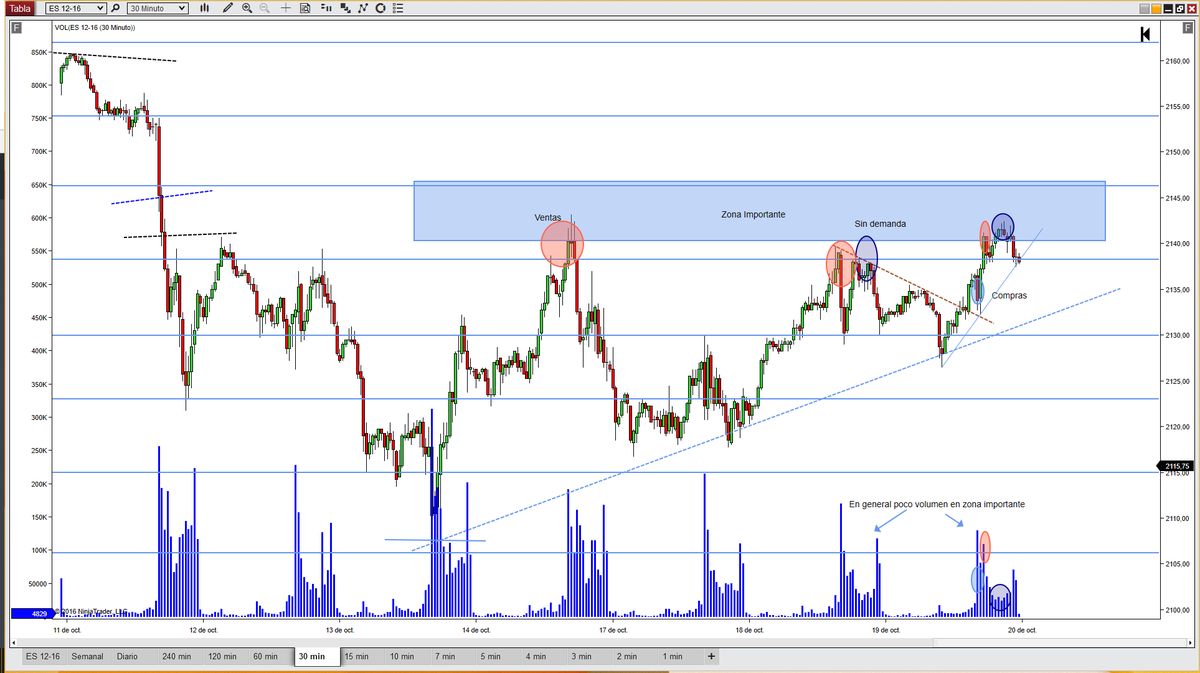This screenshot has height=673, width=1200.
Task: Open the Tabla menu button
Action: [20, 8]
